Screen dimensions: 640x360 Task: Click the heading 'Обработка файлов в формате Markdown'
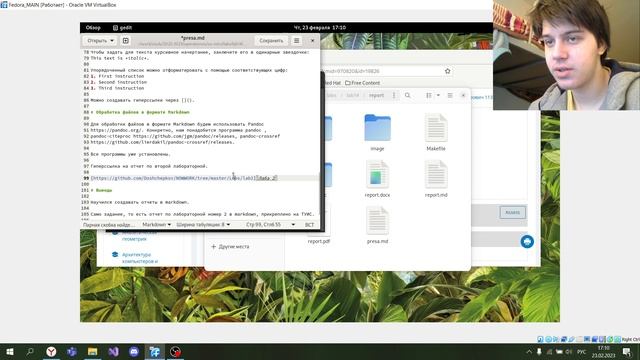(x=142, y=112)
